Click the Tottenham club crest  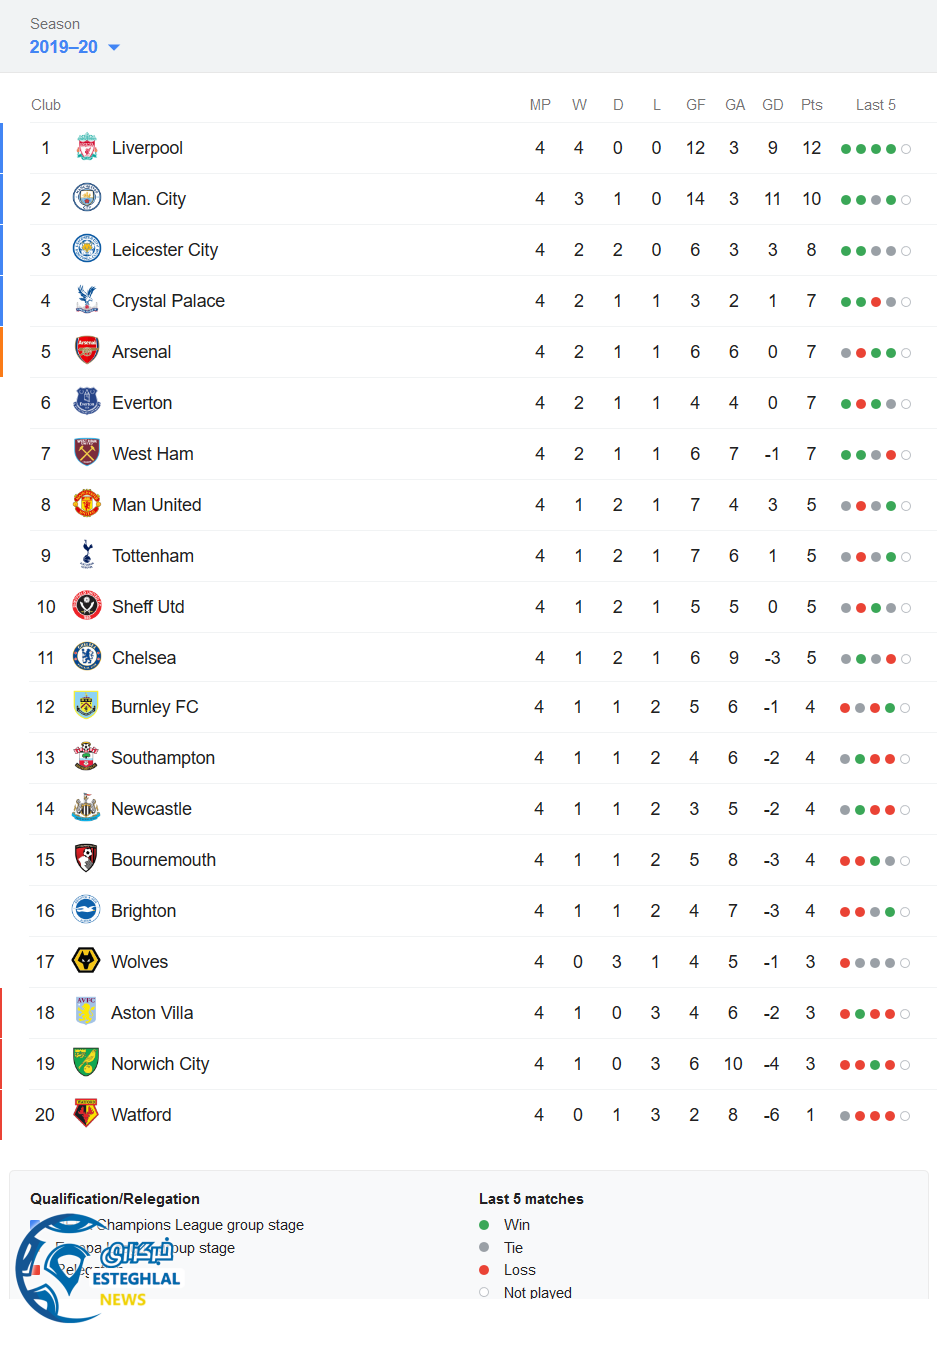(x=87, y=555)
